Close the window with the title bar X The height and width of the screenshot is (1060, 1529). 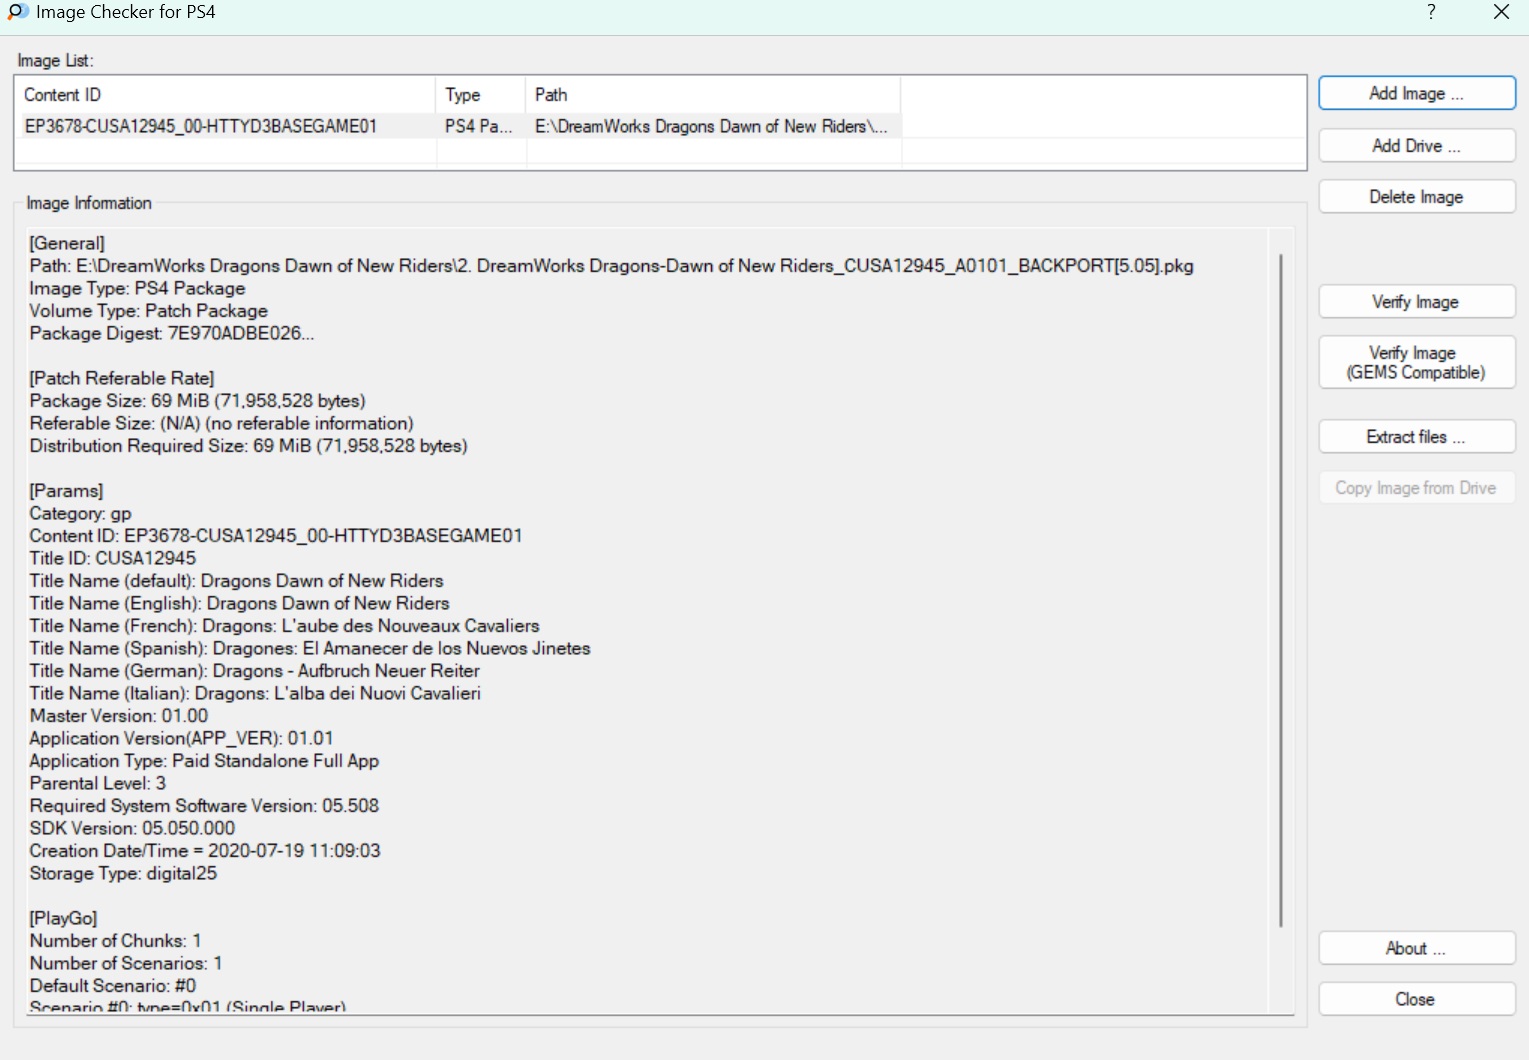[x=1501, y=12]
